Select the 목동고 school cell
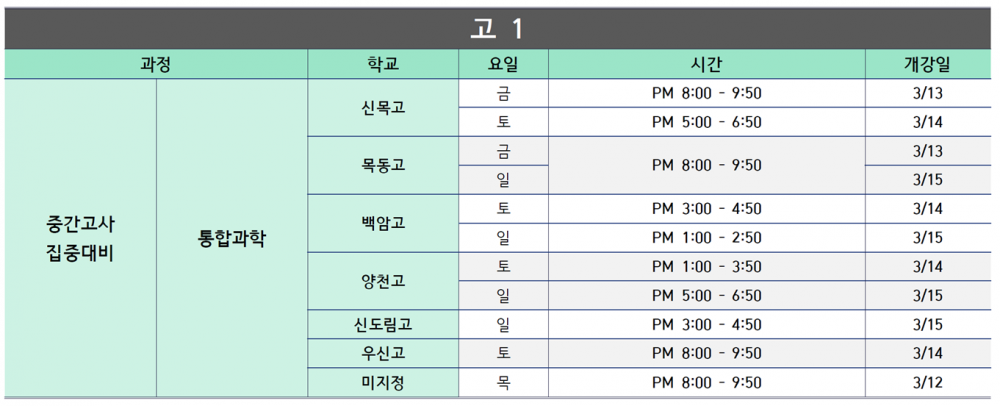1000x406 pixels. click(383, 166)
